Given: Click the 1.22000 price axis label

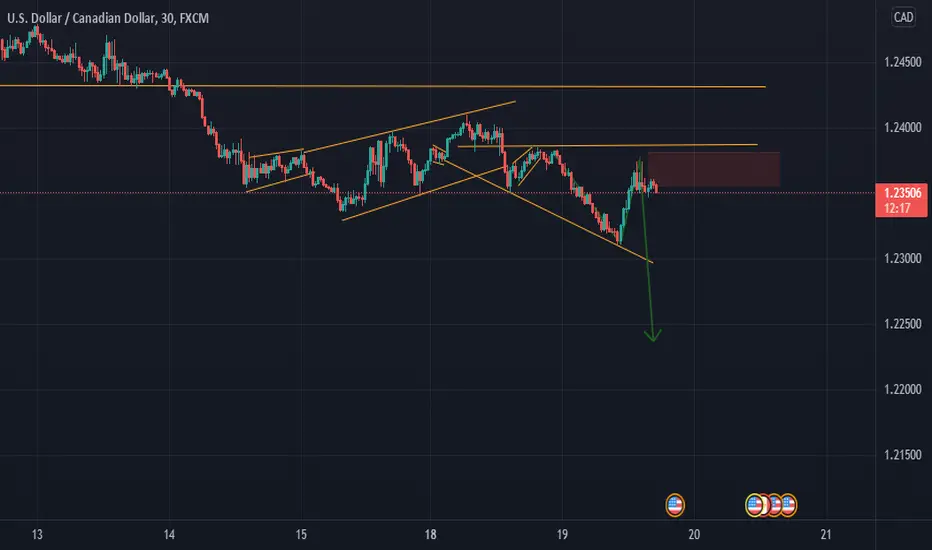Looking at the screenshot, I should 902,389.
